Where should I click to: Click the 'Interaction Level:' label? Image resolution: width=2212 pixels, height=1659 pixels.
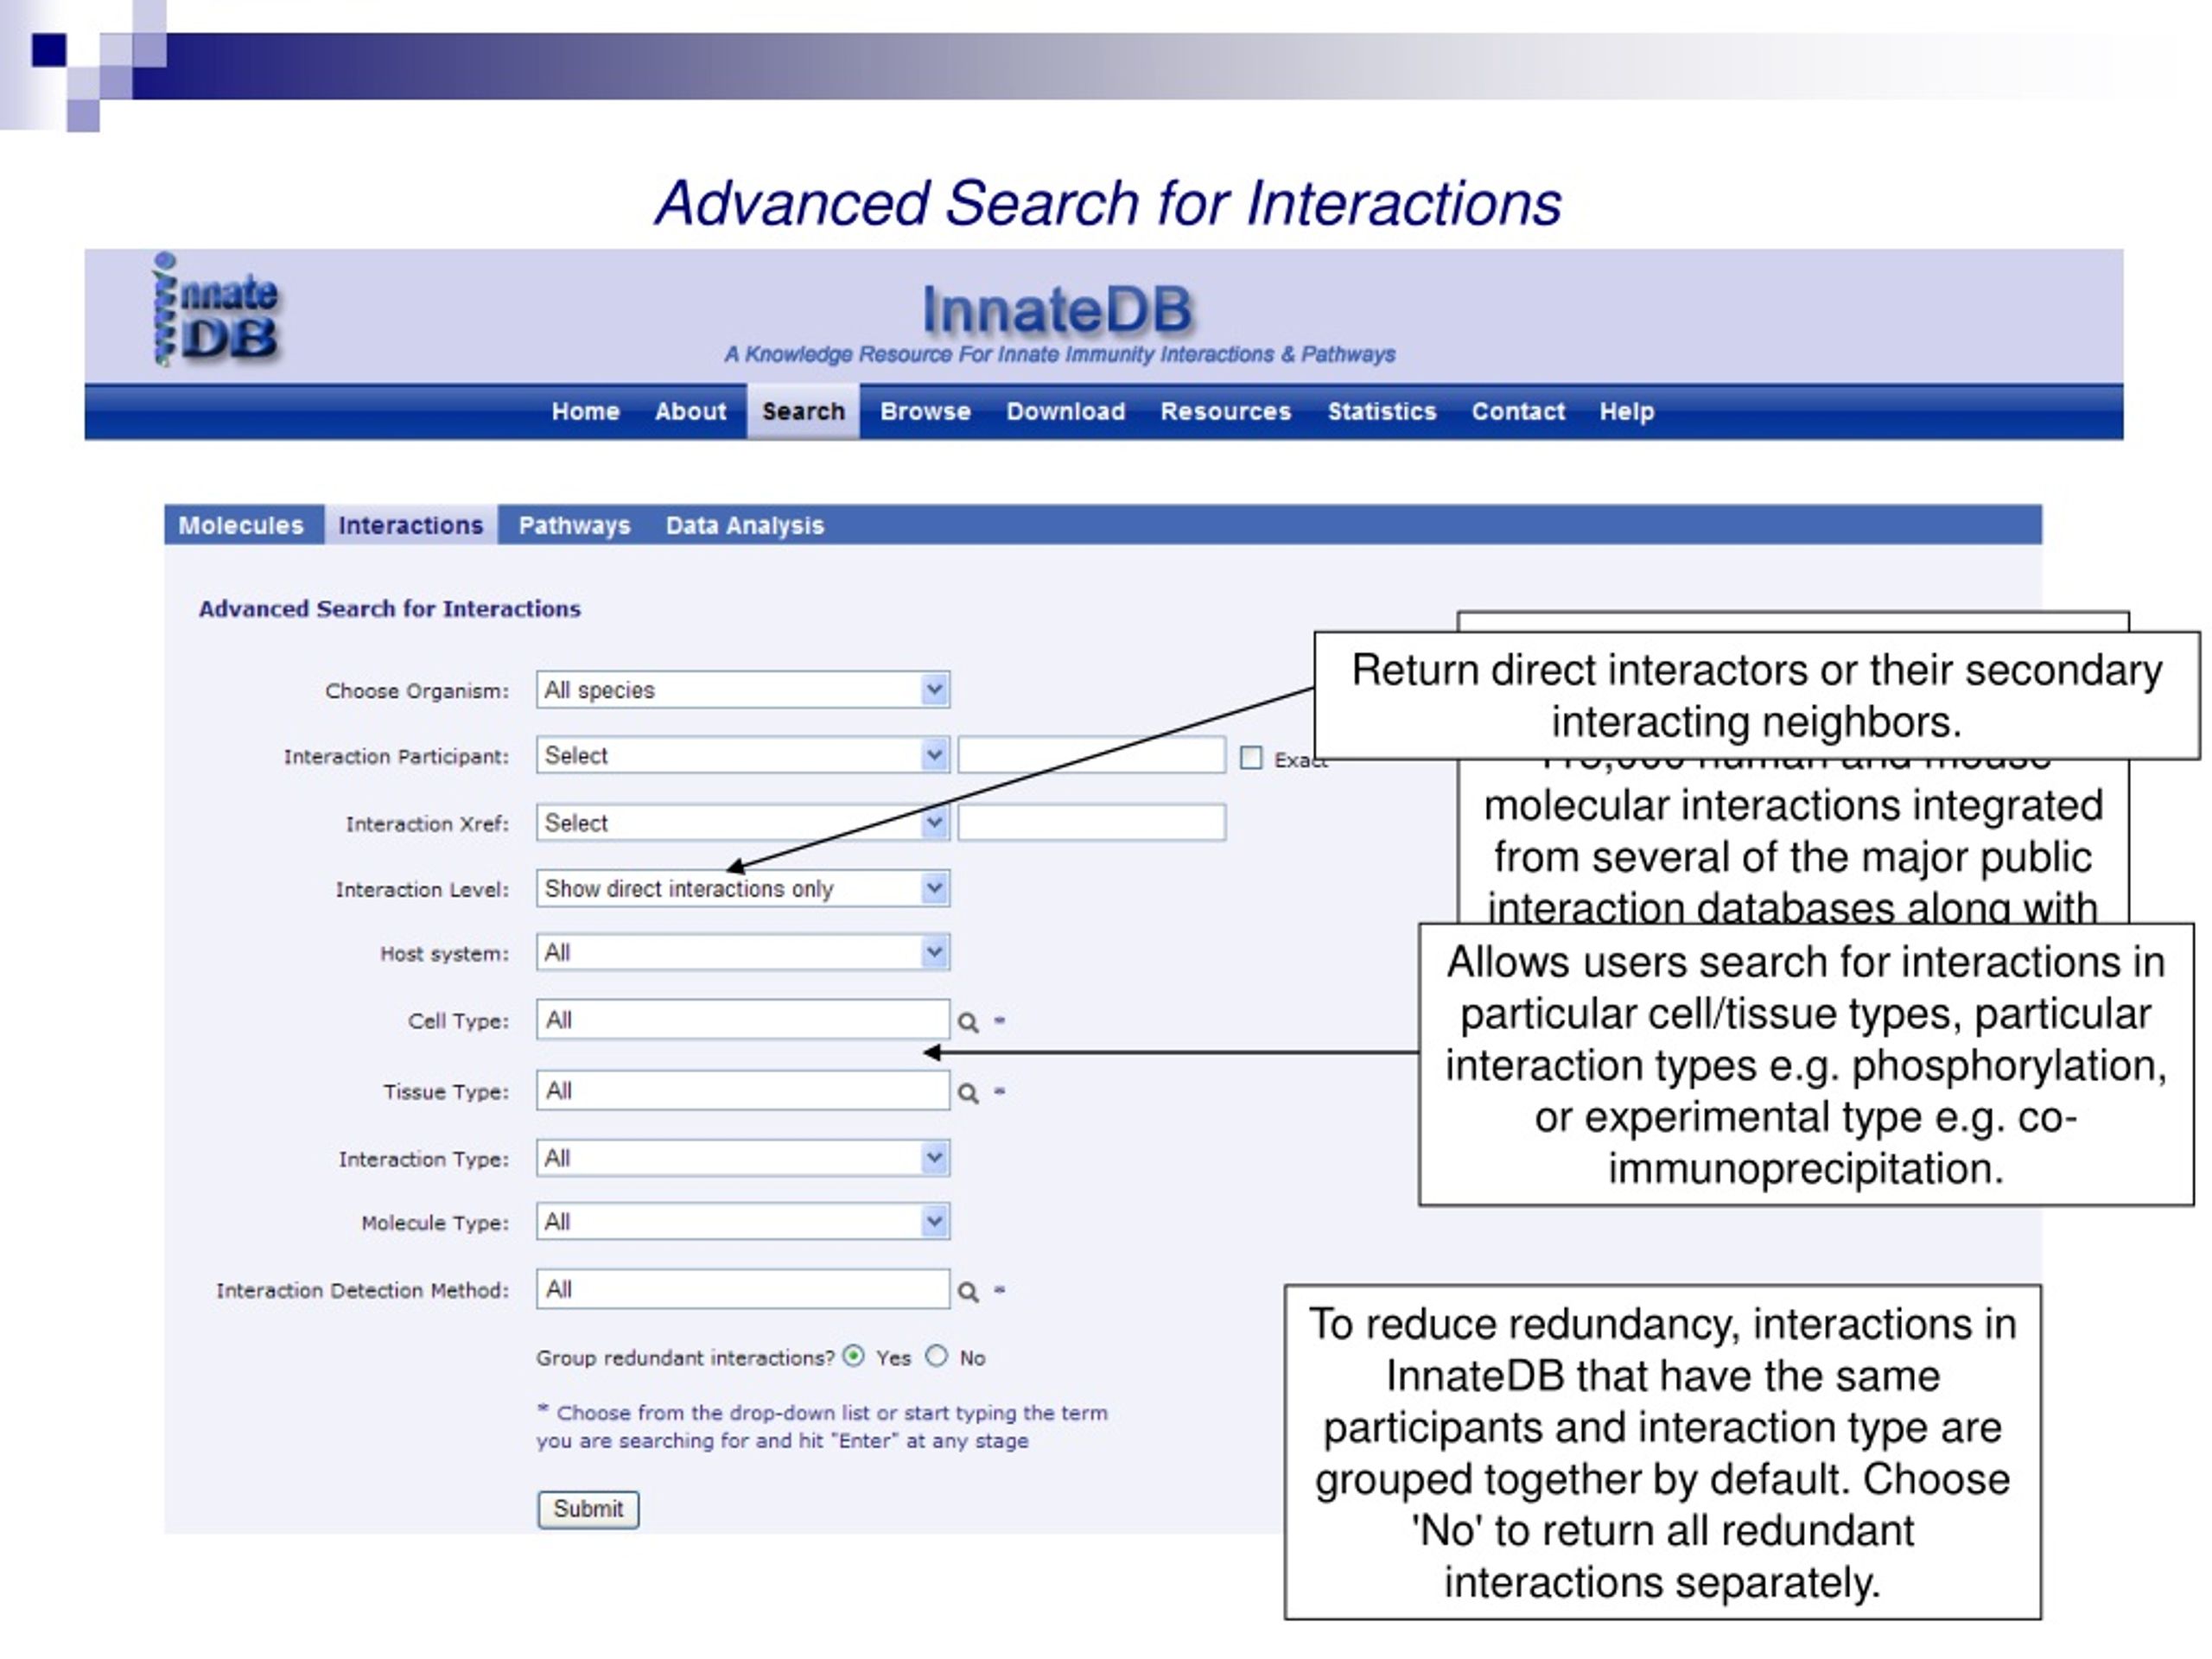tap(422, 890)
